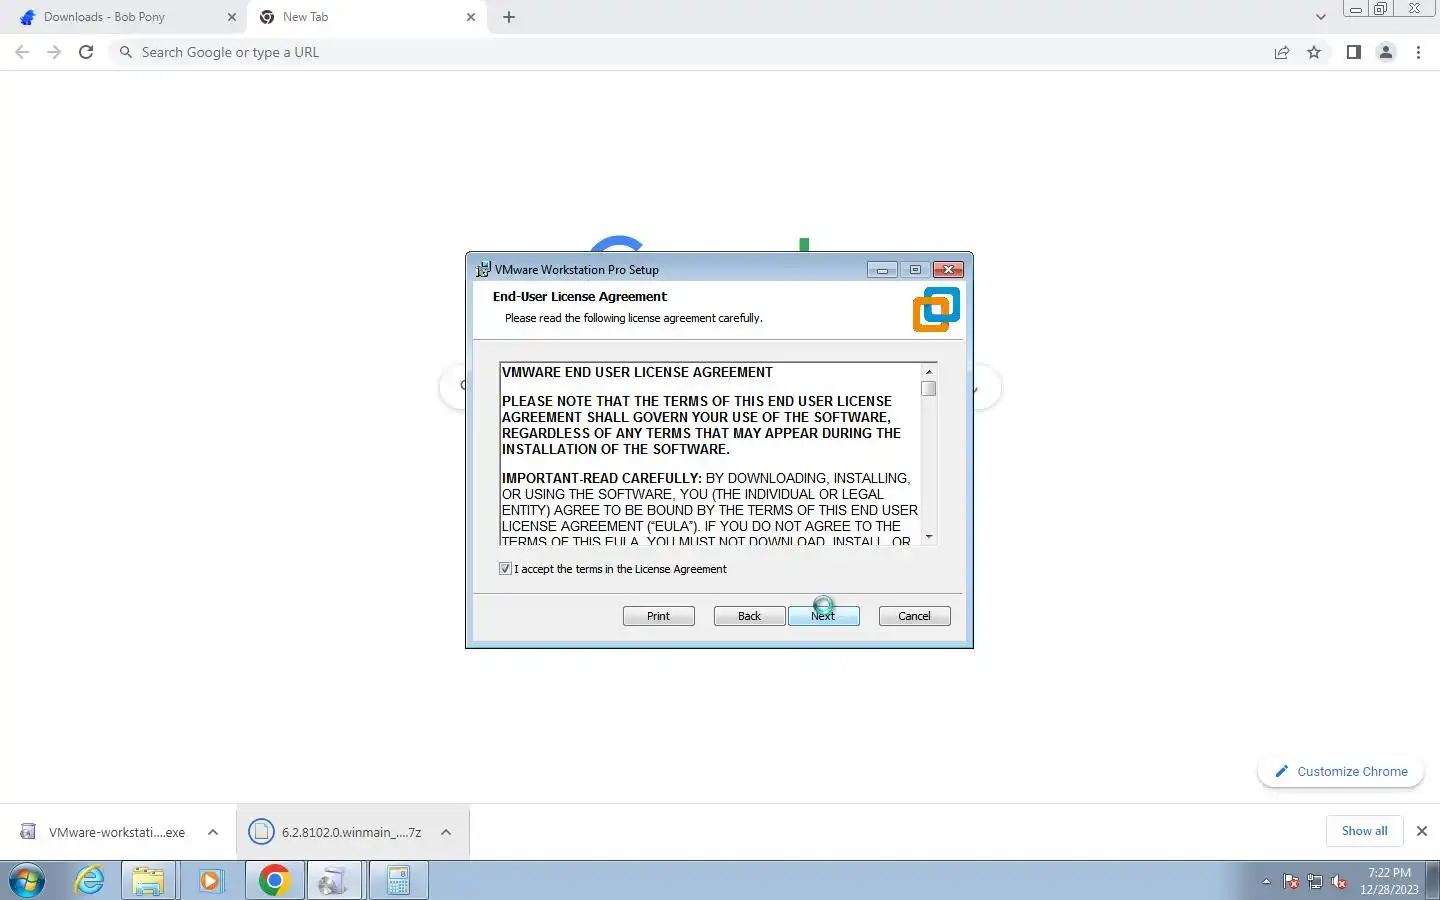
Task: Click VMware setup installer icon in title bar
Action: click(483, 269)
